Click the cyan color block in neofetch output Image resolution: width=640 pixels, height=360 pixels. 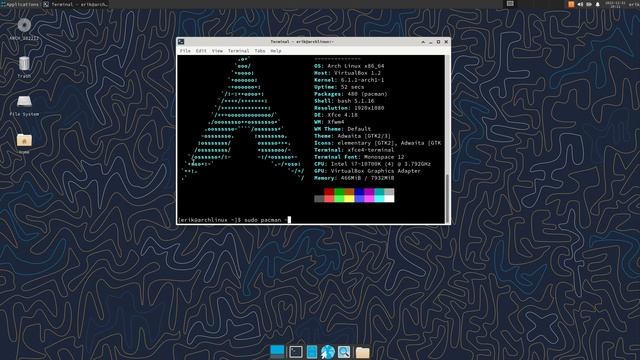point(379,192)
